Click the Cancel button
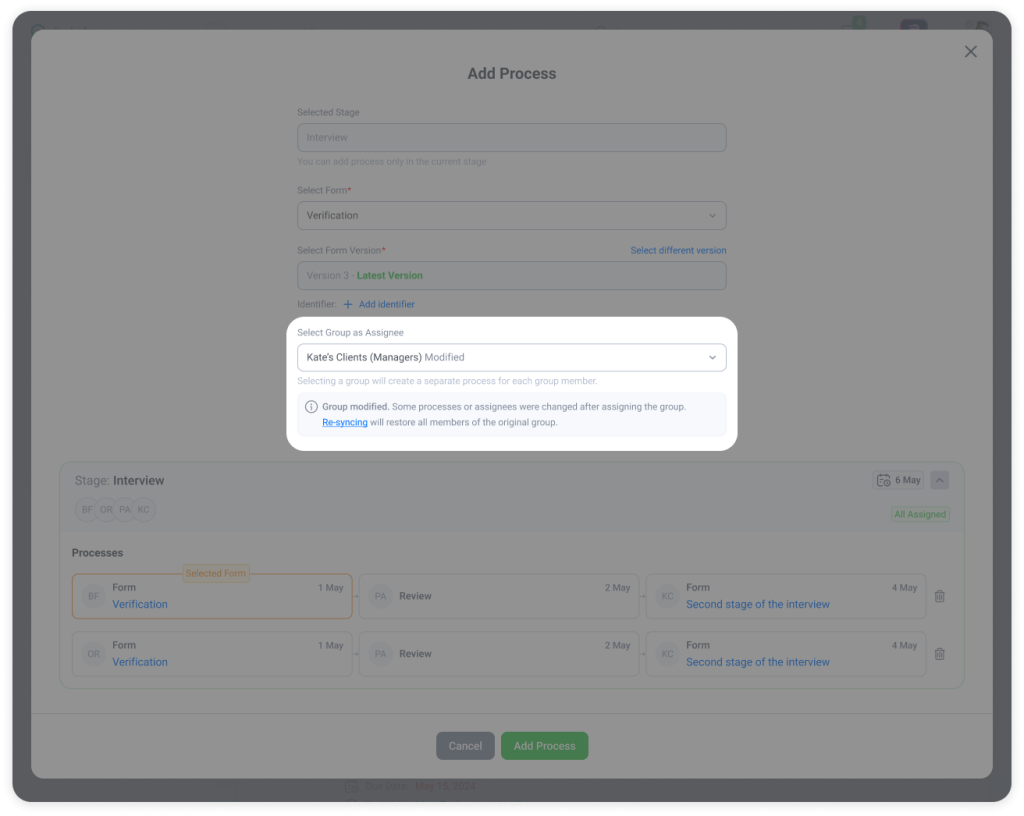Image resolution: width=1024 pixels, height=816 pixels. [465, 745]
